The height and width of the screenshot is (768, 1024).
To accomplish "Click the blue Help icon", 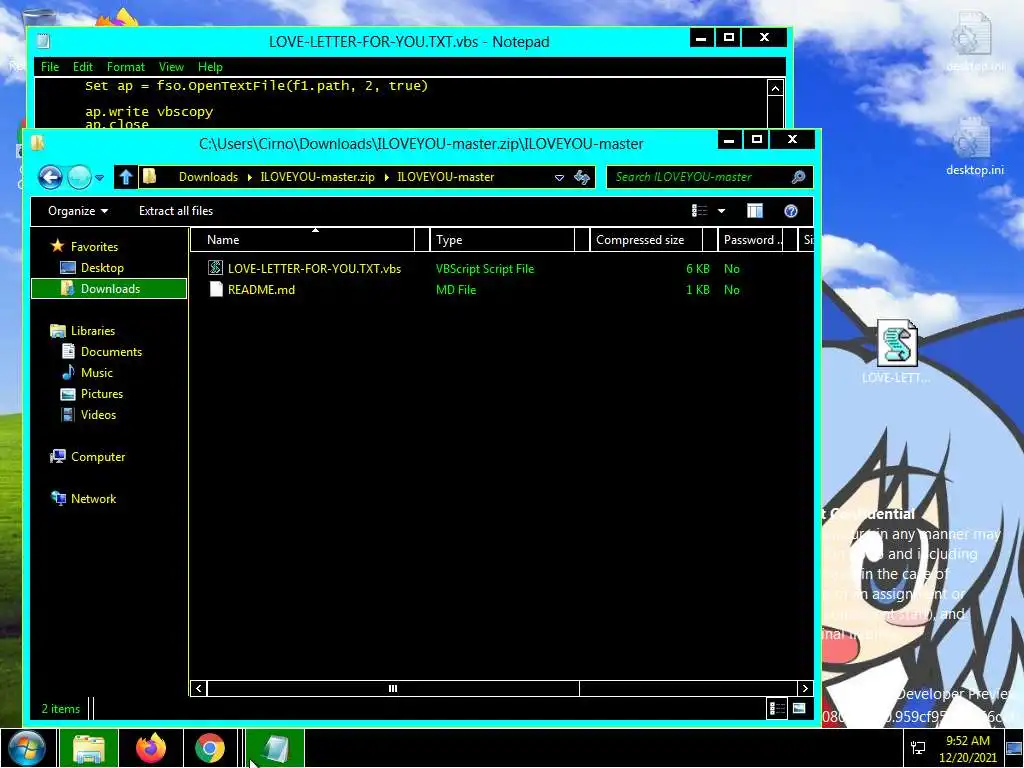I will [790, 211].
